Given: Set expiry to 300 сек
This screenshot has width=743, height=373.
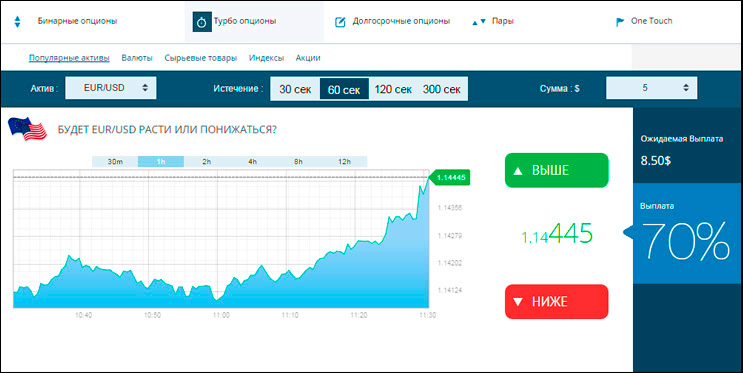Looking at the screenshot, I should (442, 89).
